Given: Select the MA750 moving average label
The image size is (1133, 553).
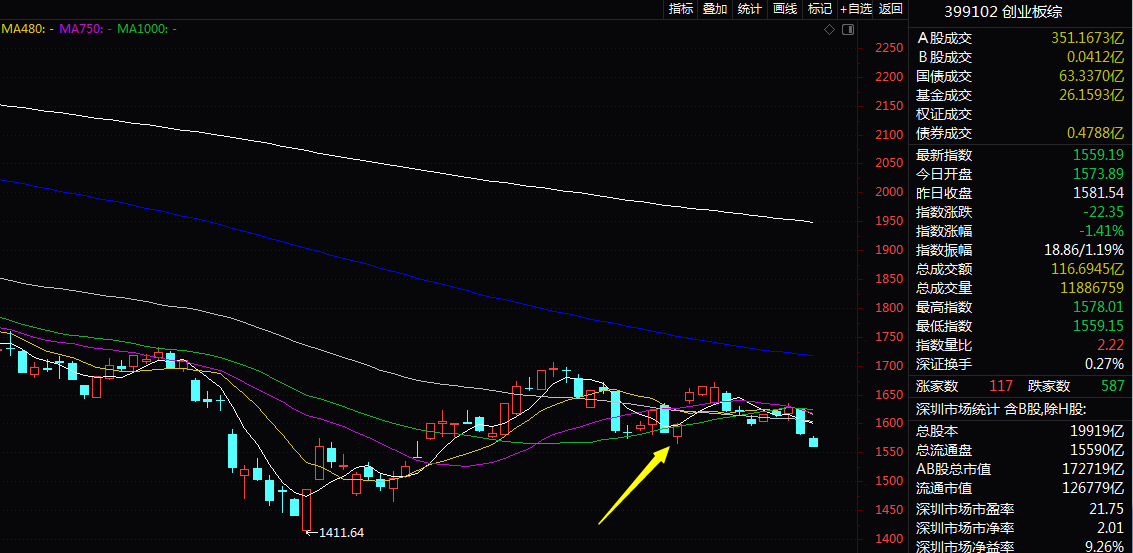Looking at the screenshot, I should pos(84,29).
